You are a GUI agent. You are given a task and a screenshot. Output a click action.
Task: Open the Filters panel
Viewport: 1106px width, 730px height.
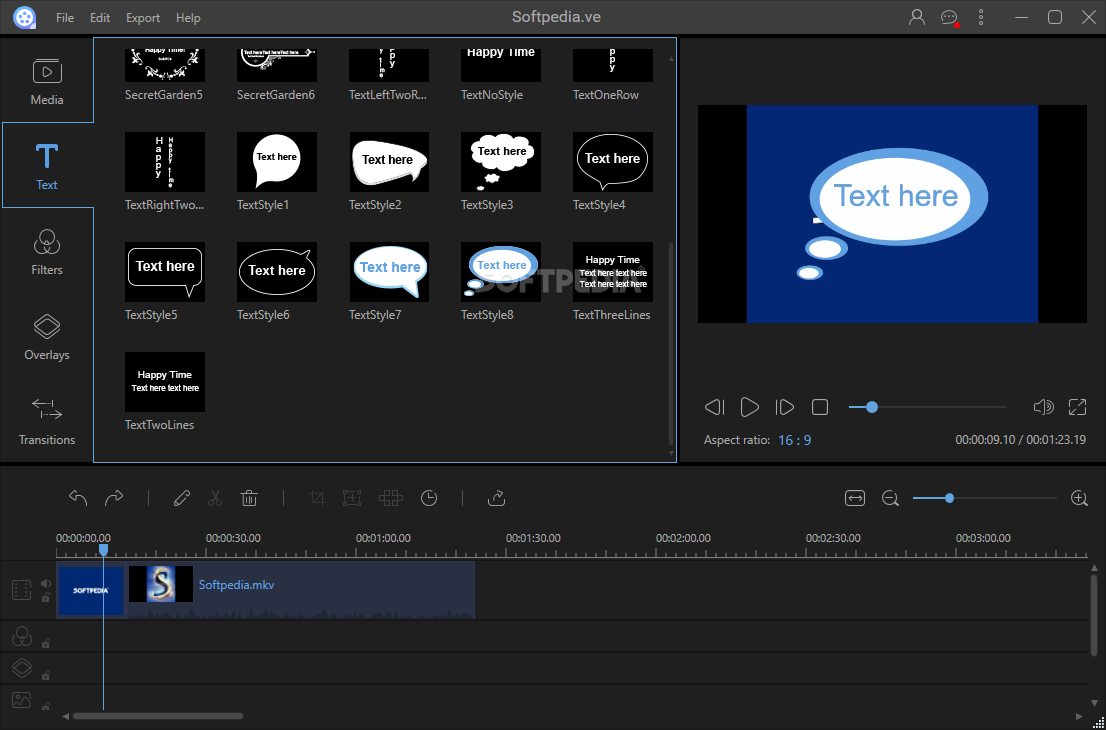pyautogui.click(x=47, y=251)
